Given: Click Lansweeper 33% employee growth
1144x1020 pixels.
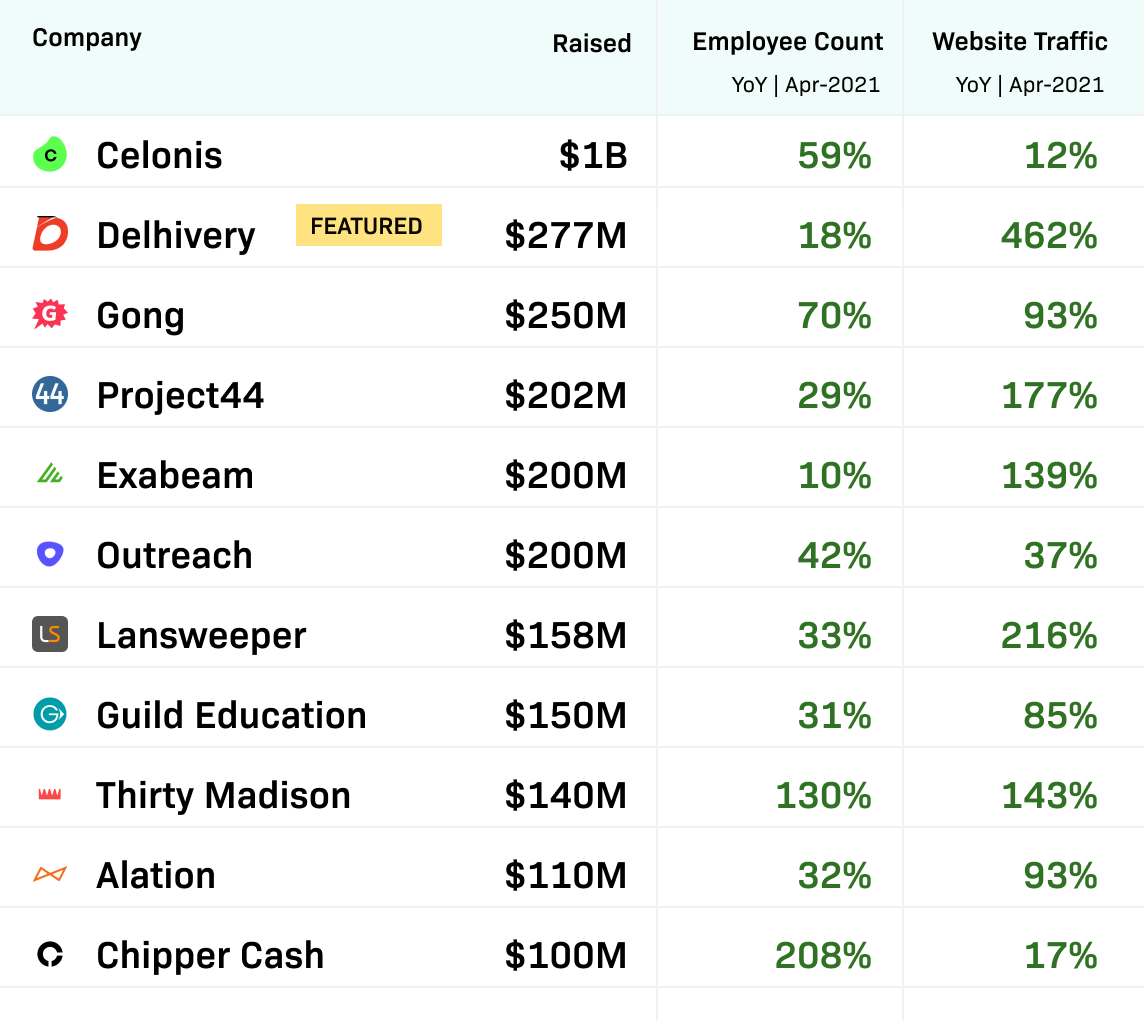Looking at the screenshot, I should point(835,635).
